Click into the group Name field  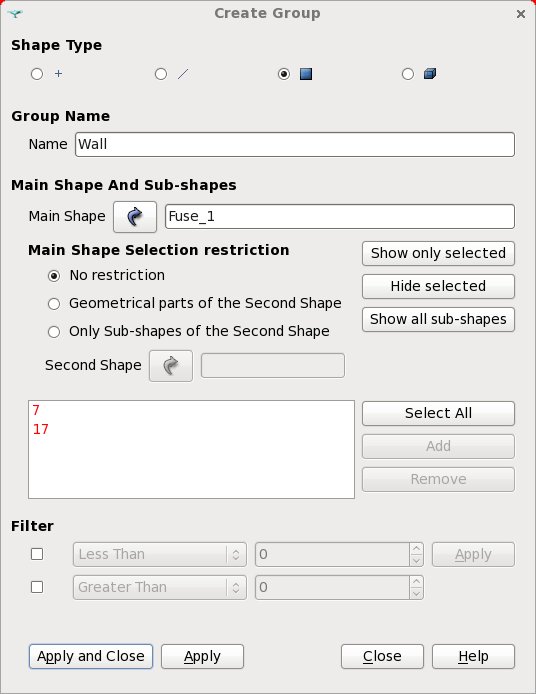(295, 144)
